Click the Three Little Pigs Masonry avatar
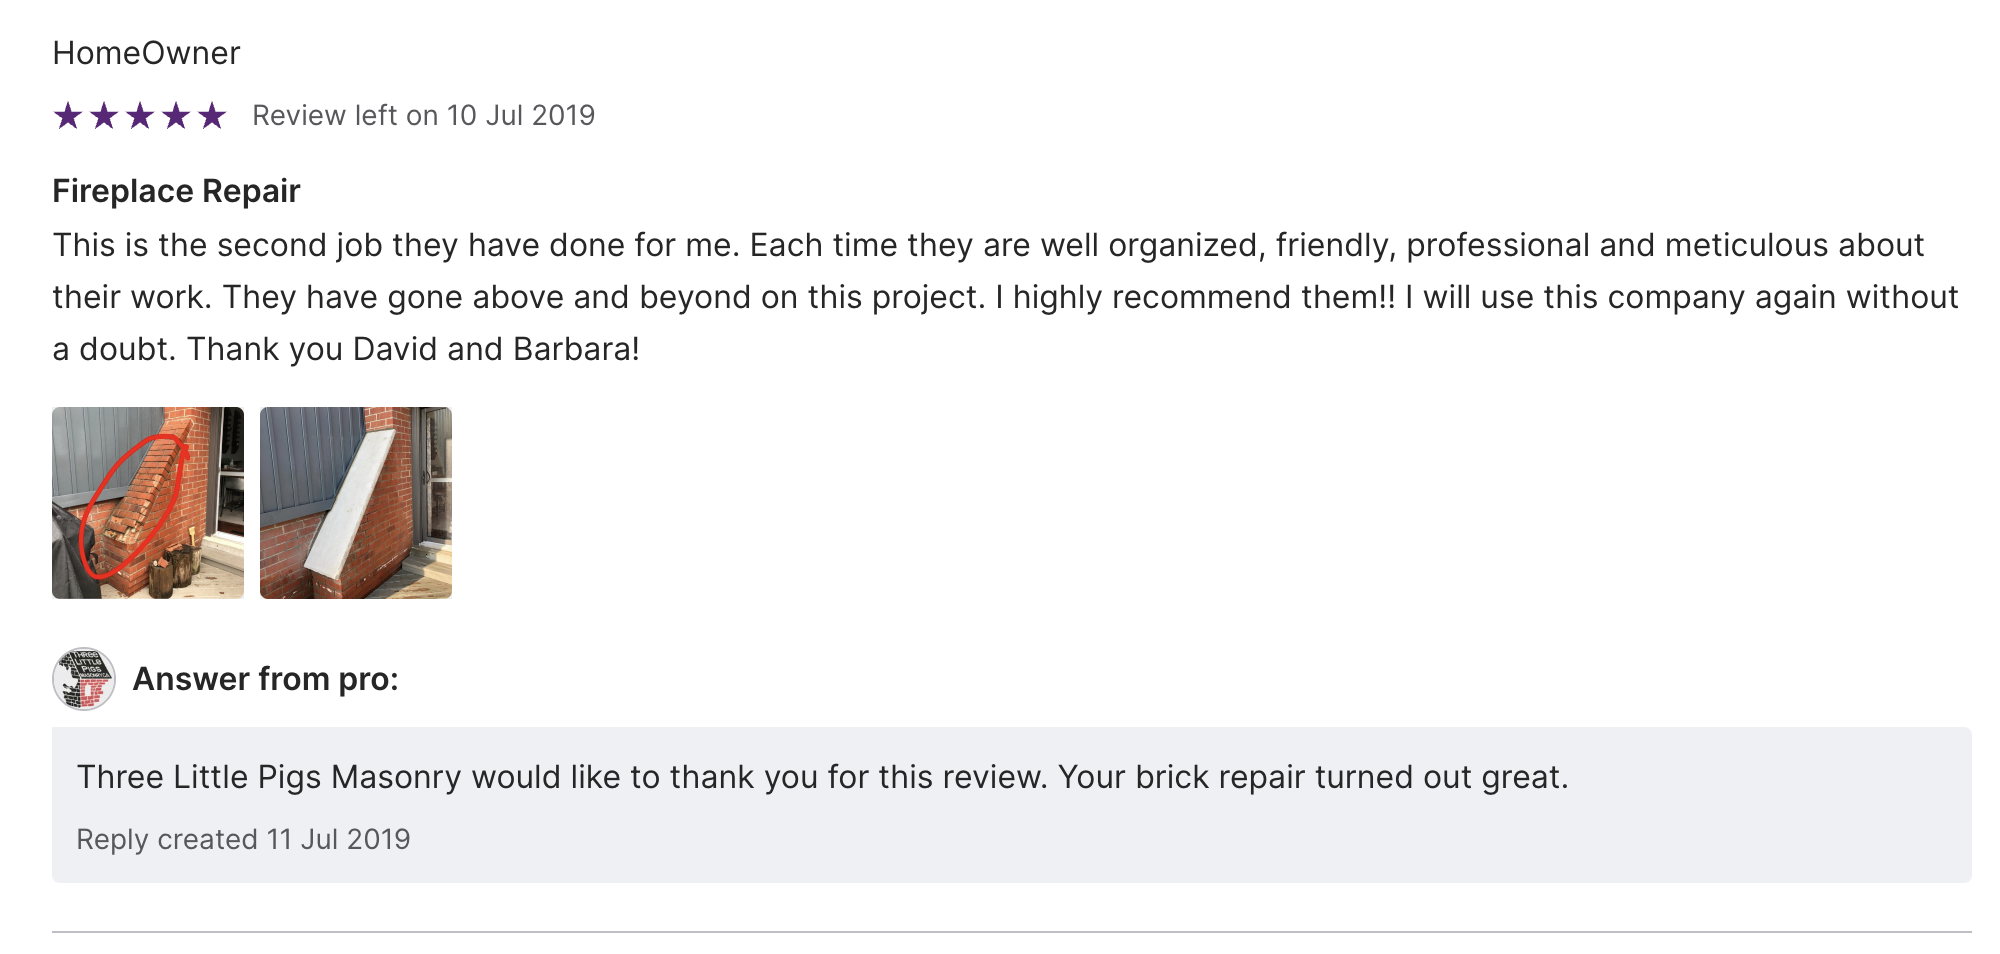 84,679
